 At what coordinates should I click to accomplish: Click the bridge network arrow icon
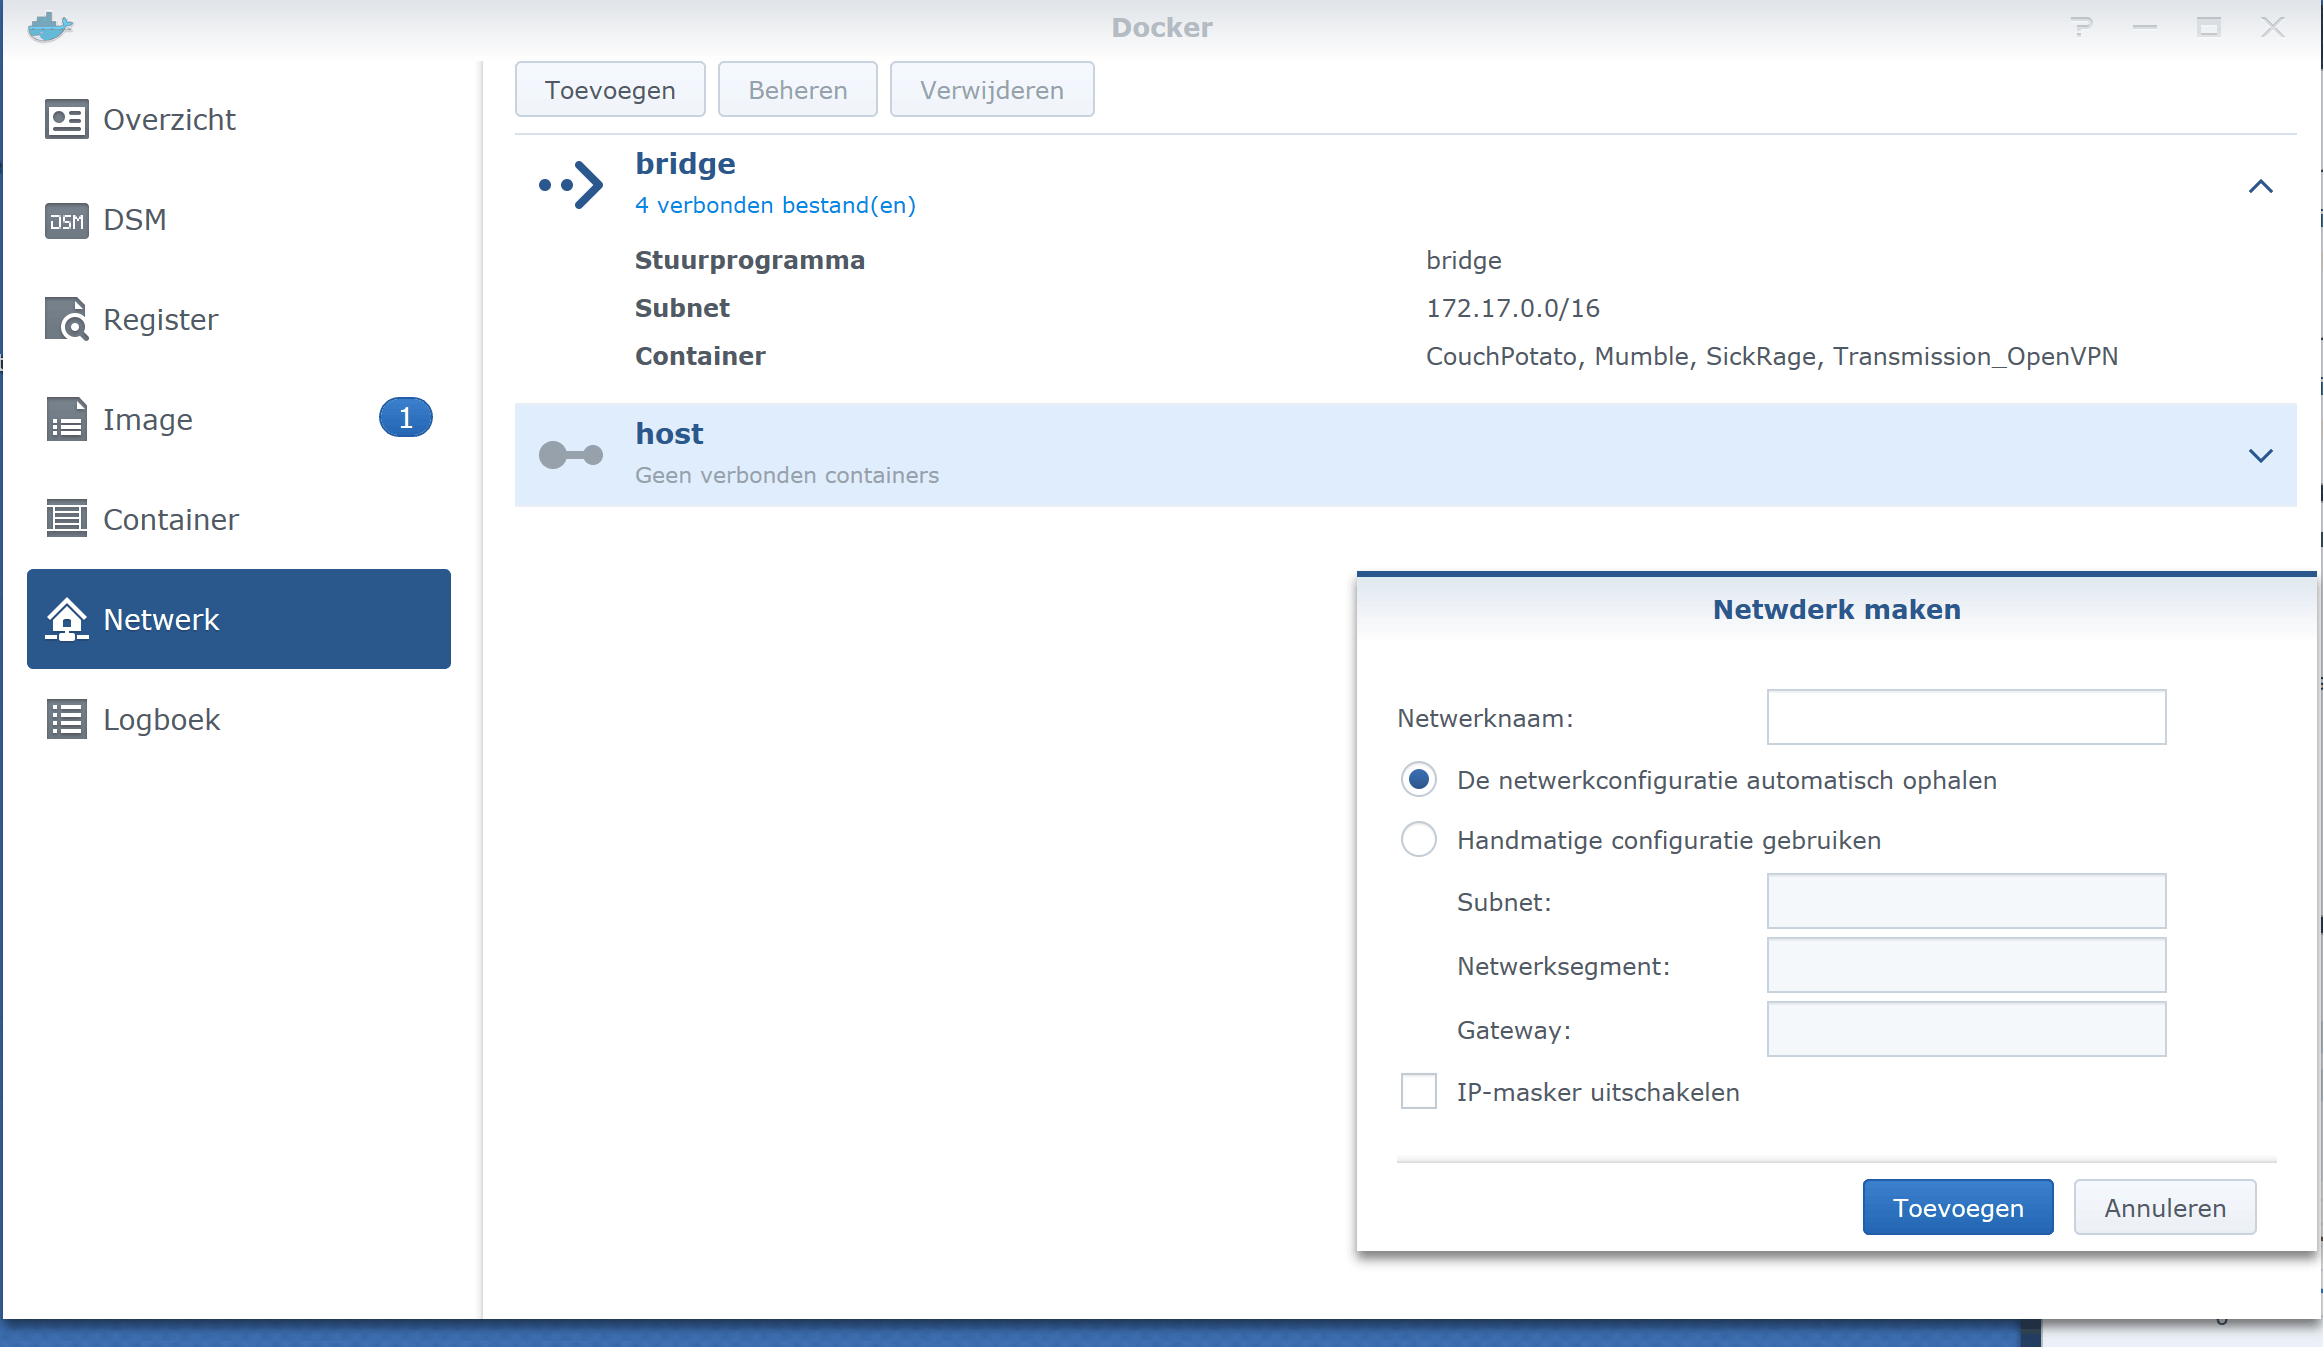tap(571, 185)
